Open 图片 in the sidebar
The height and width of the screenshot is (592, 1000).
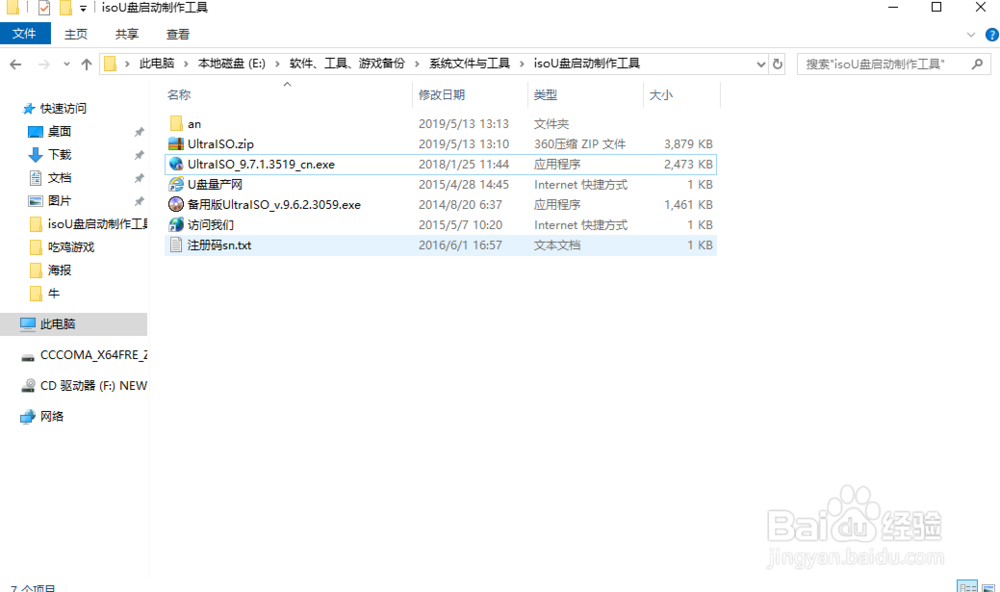click(x=59, y=201)
